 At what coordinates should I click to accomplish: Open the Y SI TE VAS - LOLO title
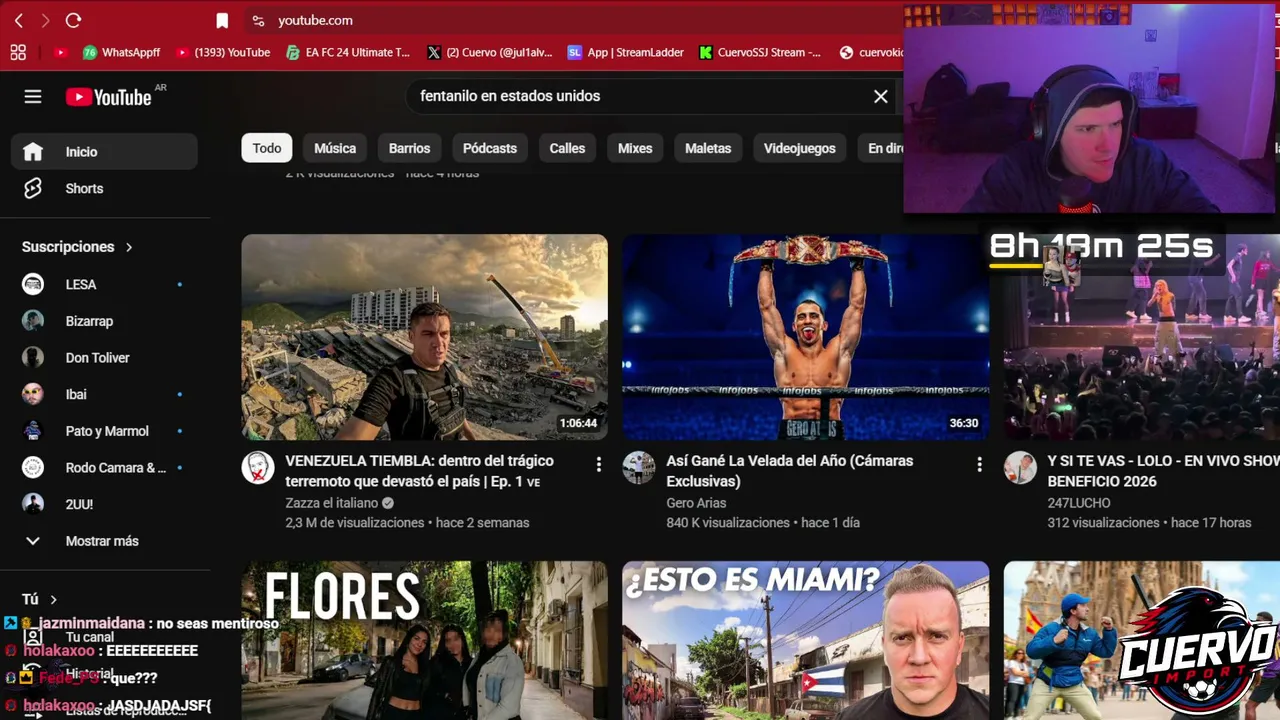1163,471
